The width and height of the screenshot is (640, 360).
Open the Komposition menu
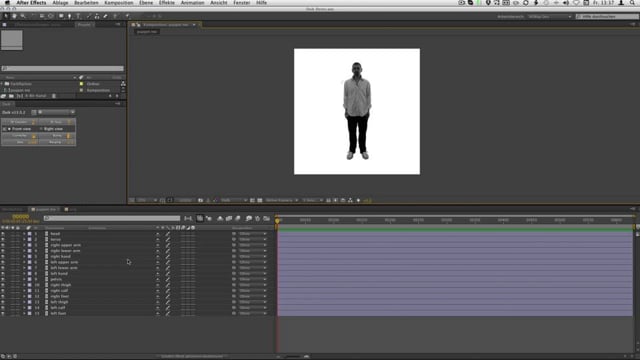pyautogui.click(x=119, y=3)
